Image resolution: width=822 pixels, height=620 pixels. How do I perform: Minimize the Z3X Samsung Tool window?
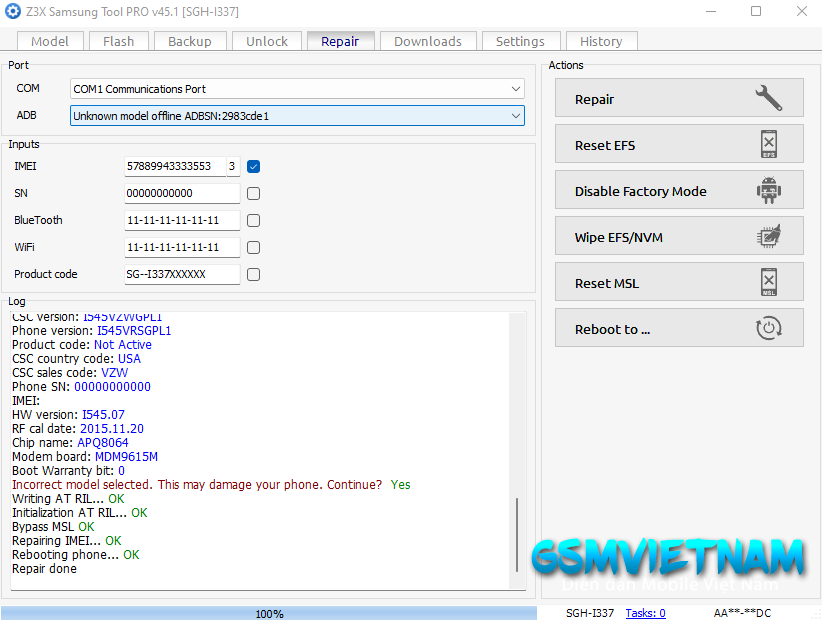pyautogui.click(x=710, y=11)
